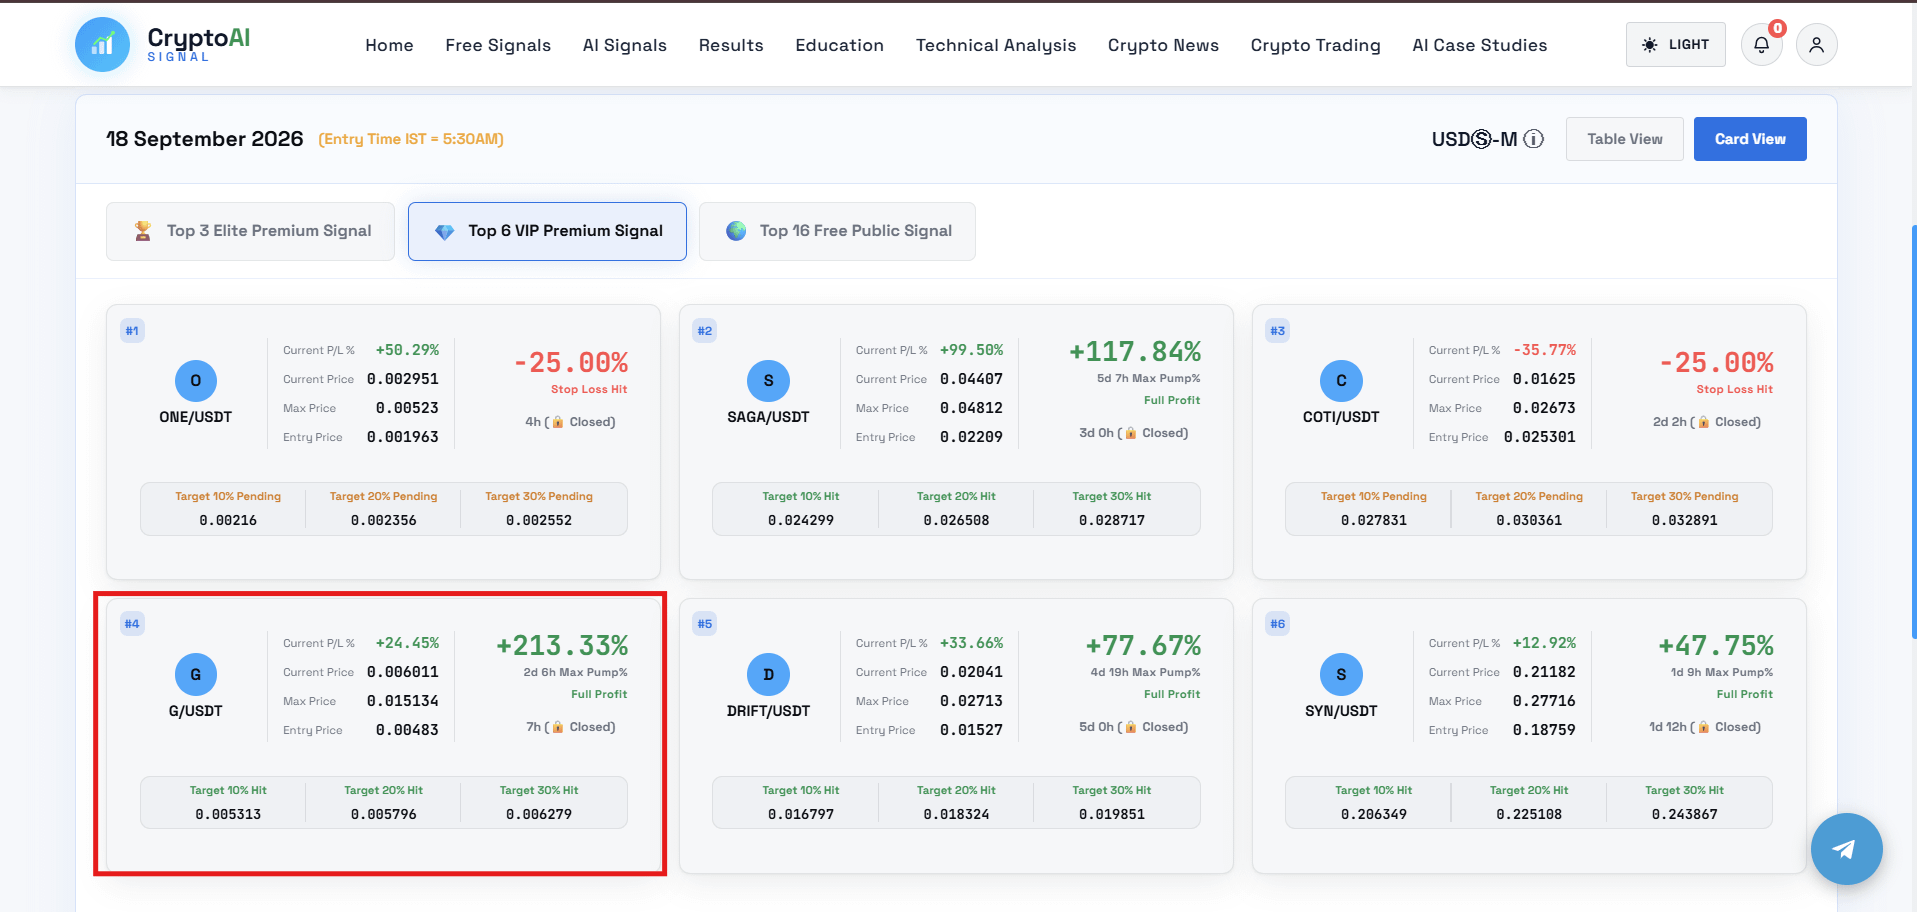Viewport: 1917px width, 912px height.
Task: Open the AI Signals menu
Action: tap(625, 45)
